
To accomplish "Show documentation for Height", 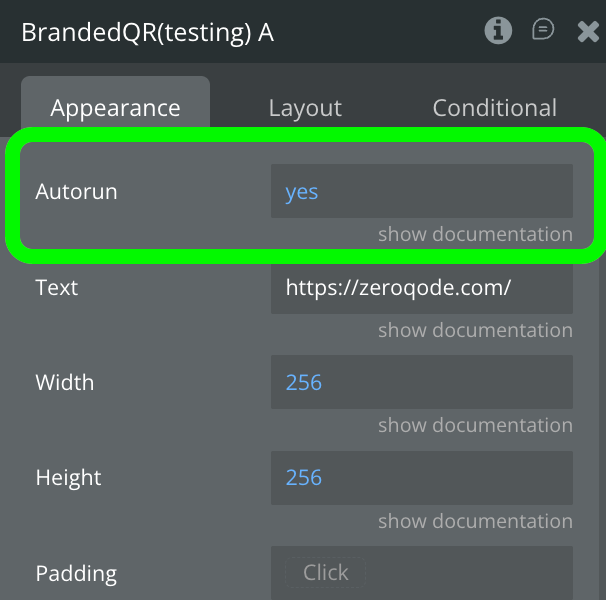I will [475, 521].
